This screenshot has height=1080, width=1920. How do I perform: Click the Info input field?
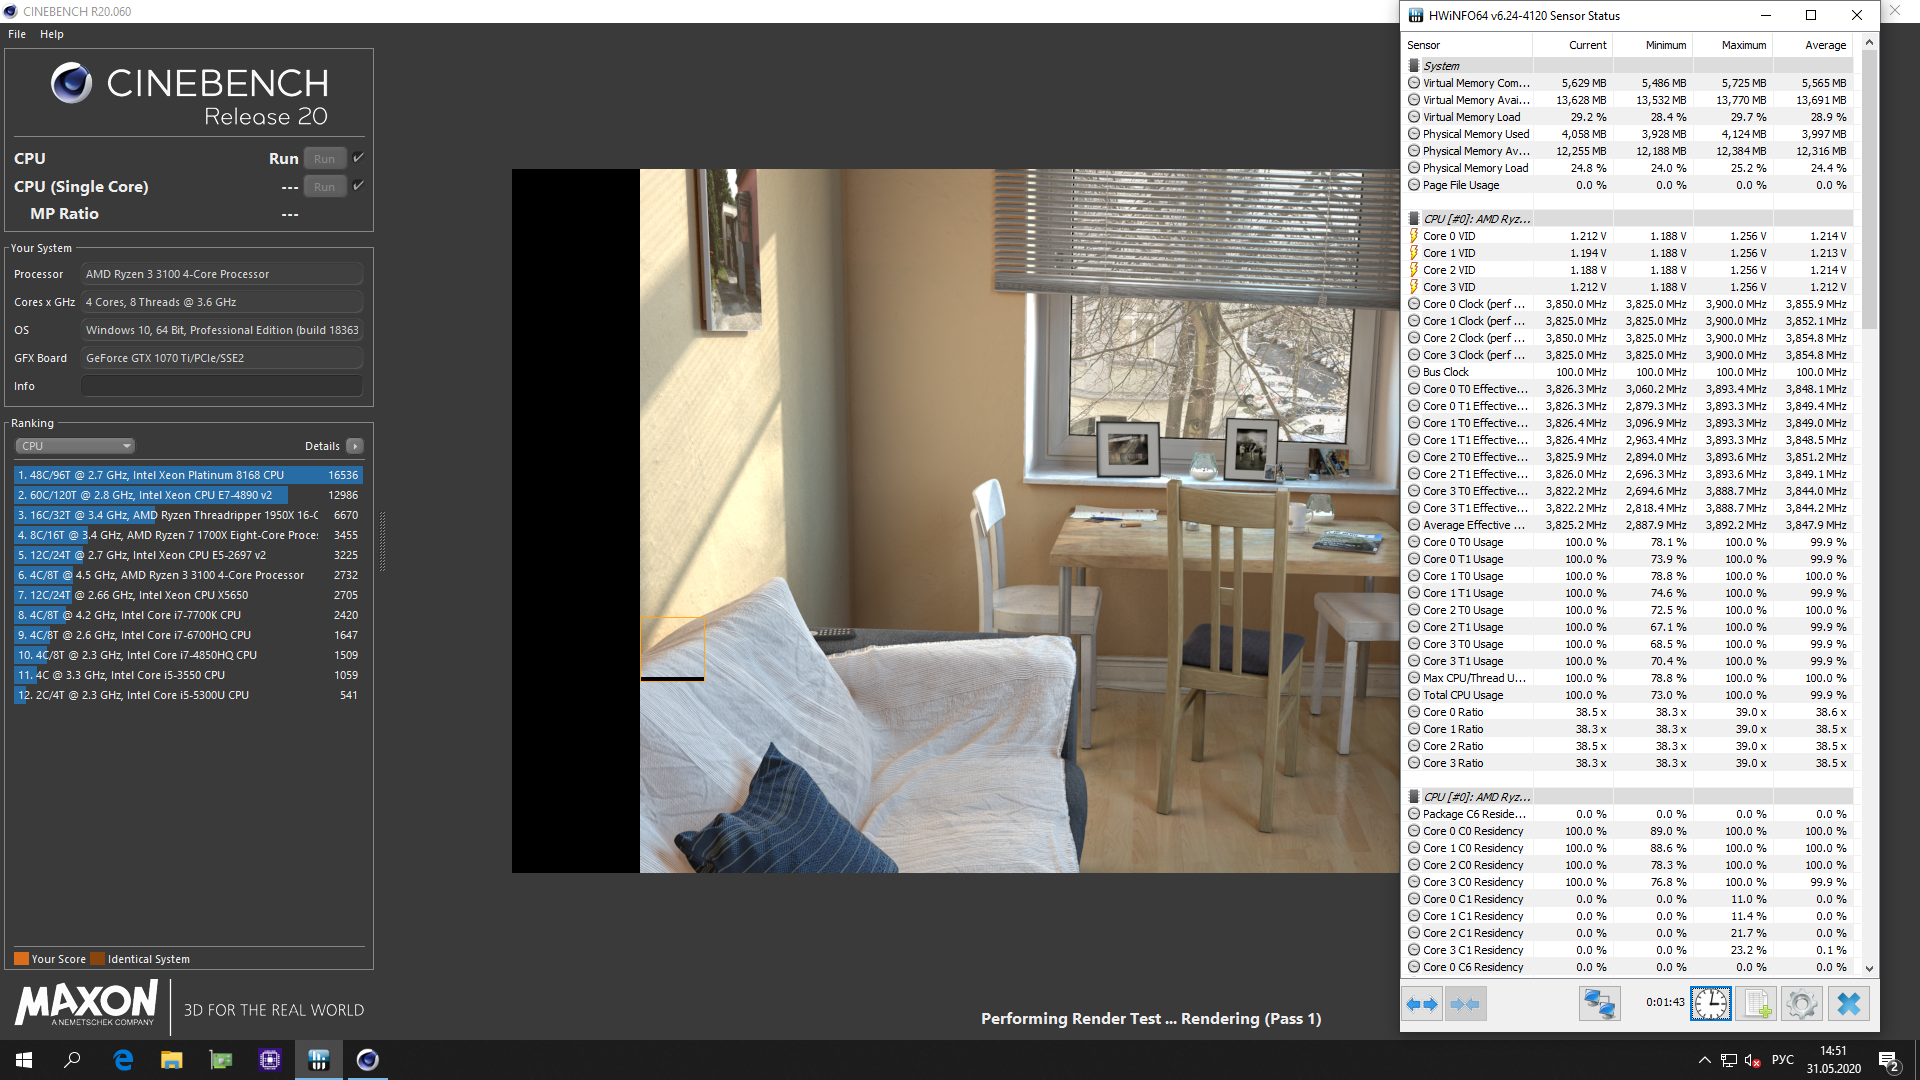[x=221, y=386]
